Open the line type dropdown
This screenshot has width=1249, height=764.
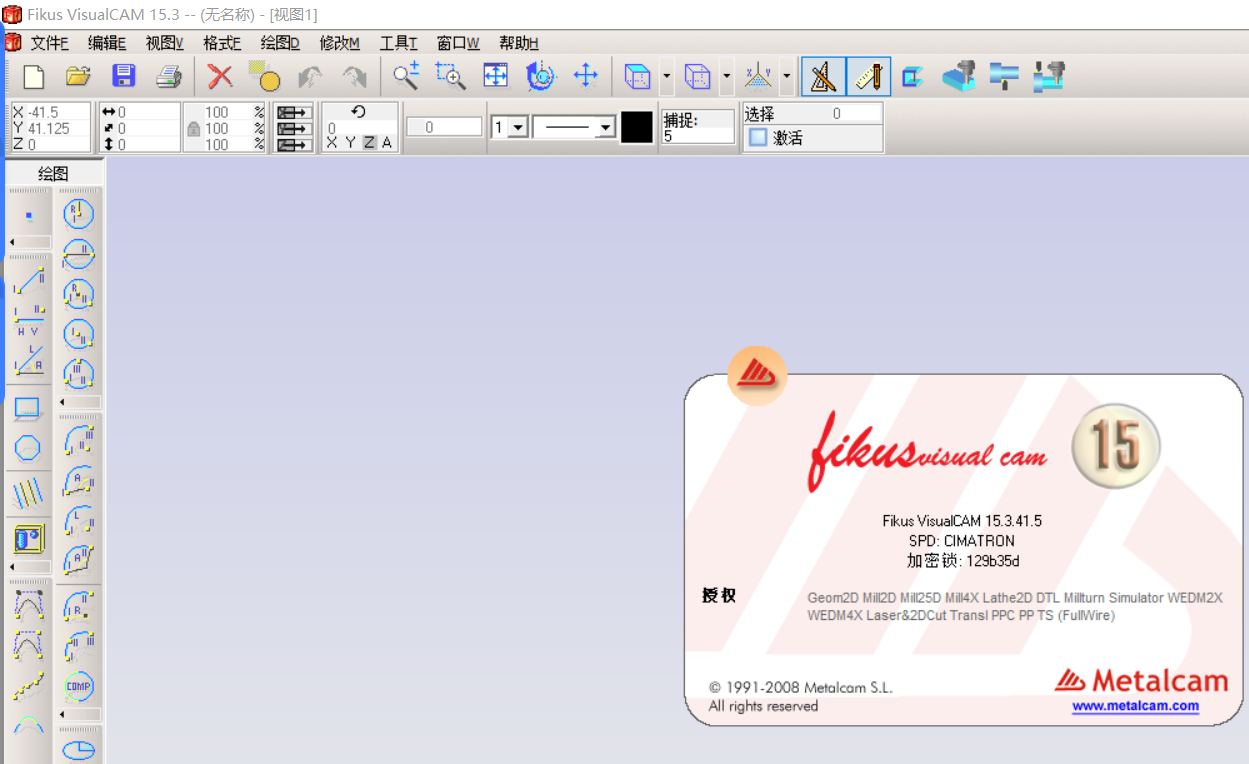(604, 127)
